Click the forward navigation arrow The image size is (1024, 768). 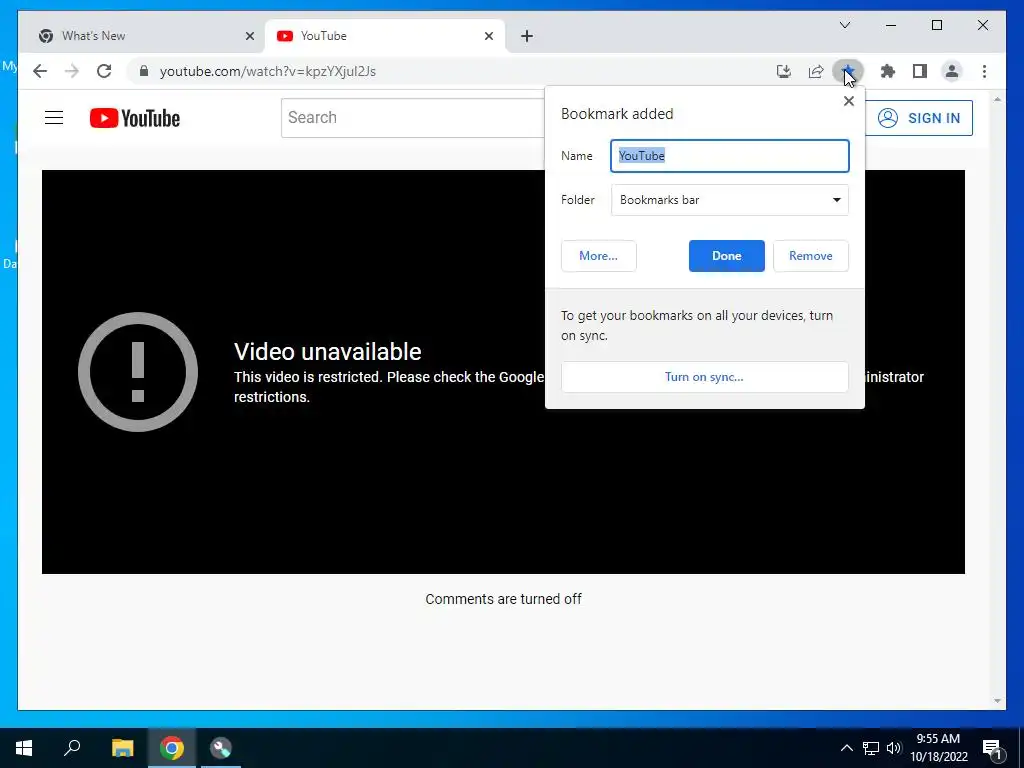point(72,71)
